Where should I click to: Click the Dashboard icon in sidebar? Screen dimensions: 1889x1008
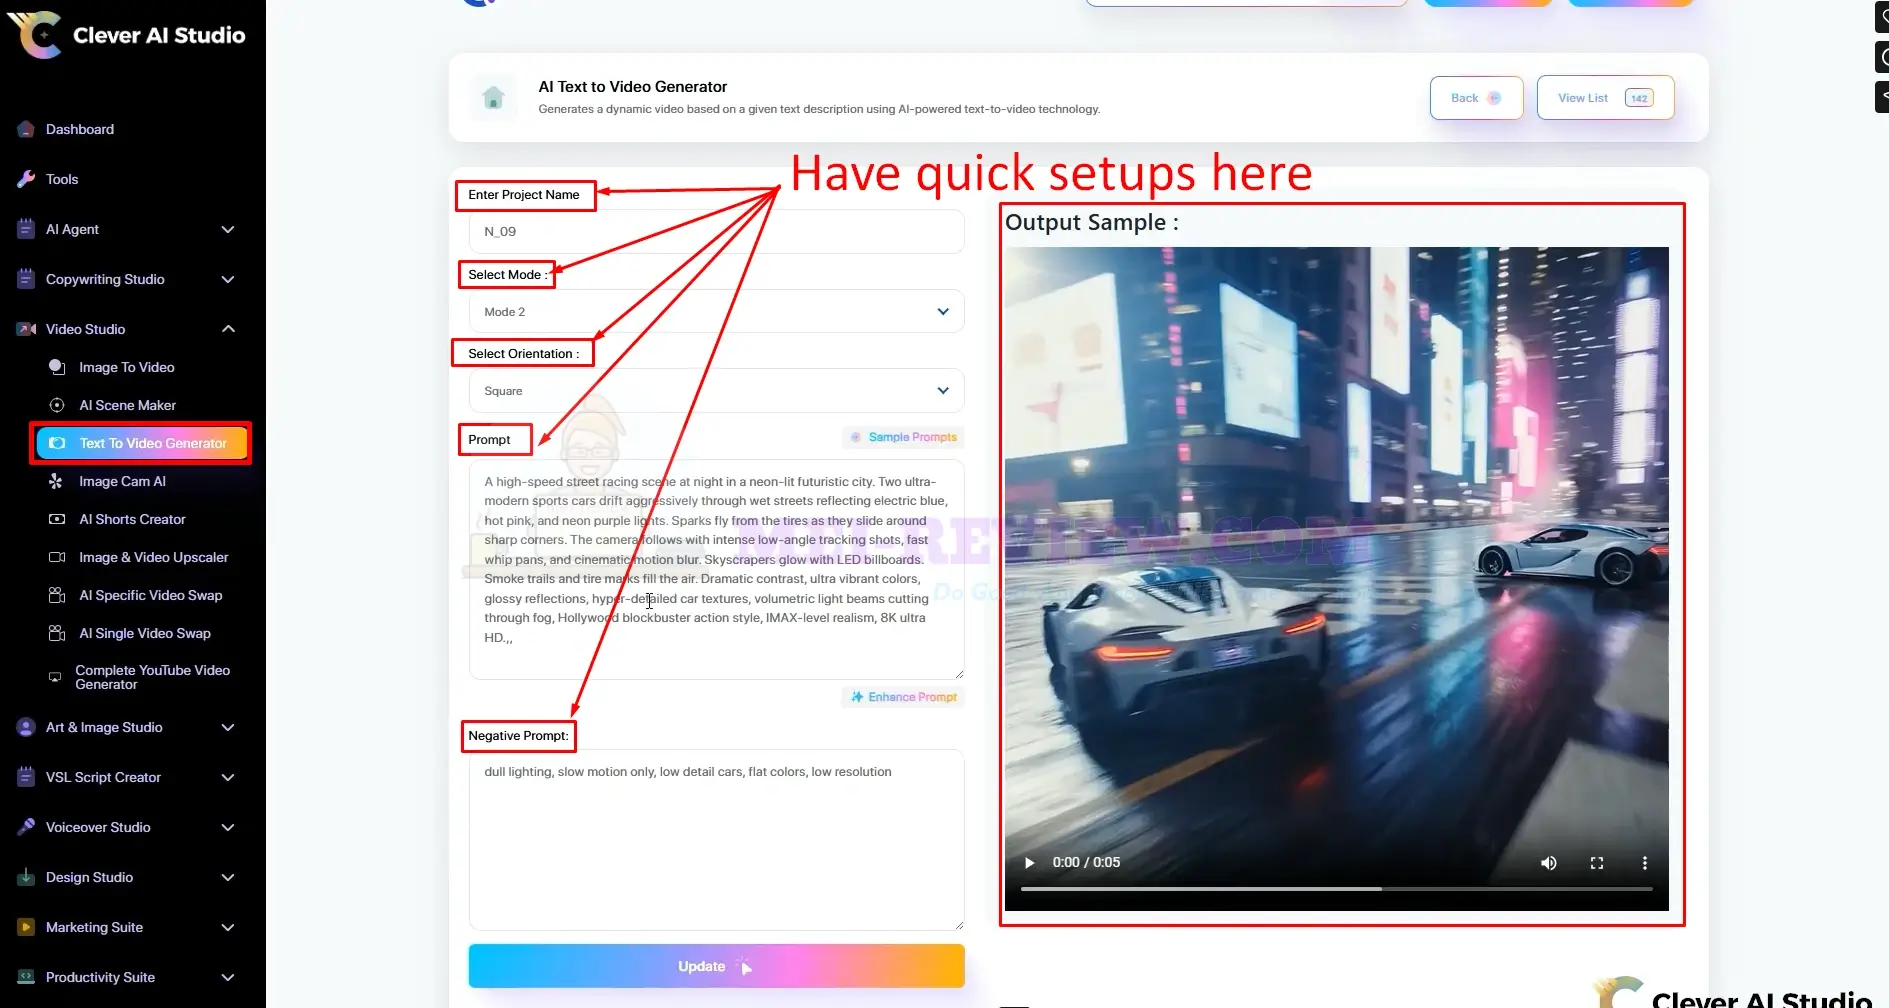pos(26,129)
